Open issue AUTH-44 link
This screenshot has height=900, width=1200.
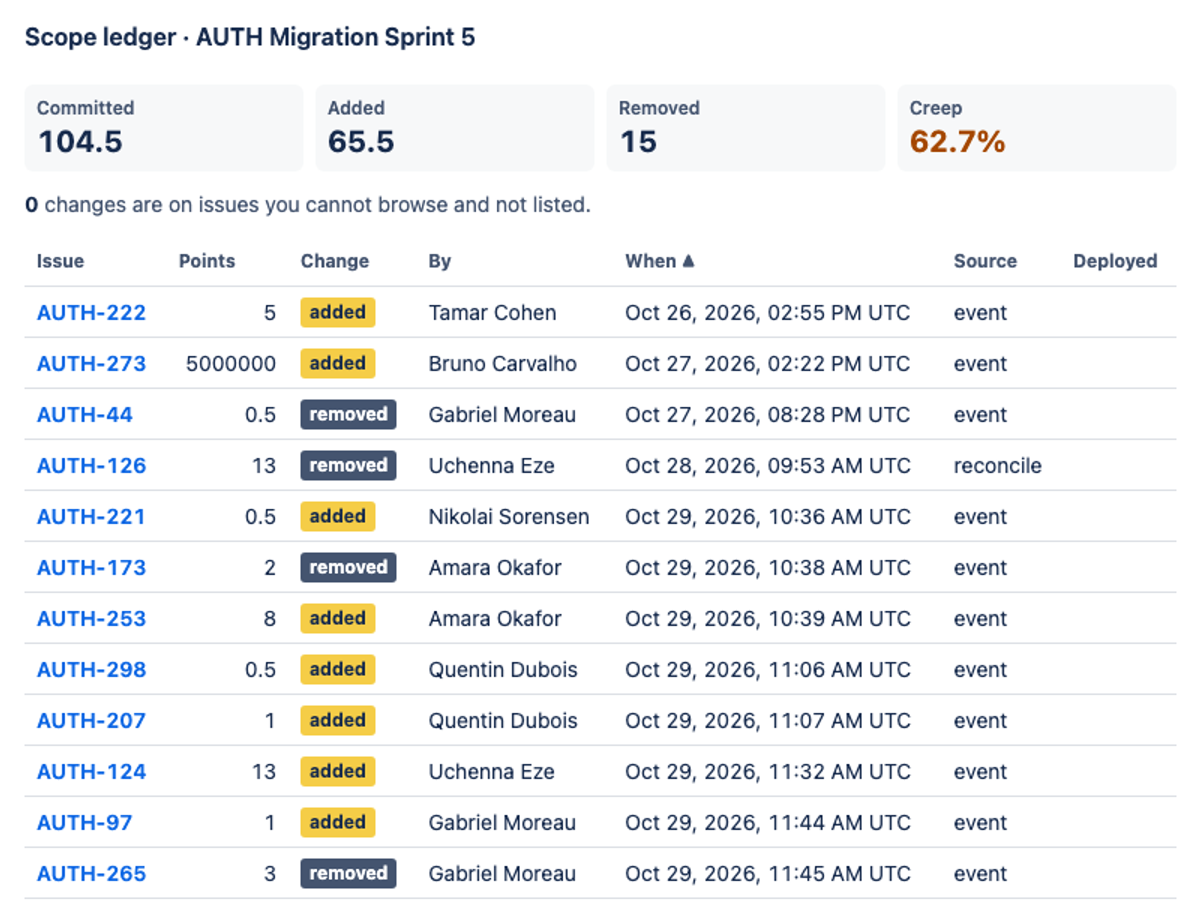(84, 414)
